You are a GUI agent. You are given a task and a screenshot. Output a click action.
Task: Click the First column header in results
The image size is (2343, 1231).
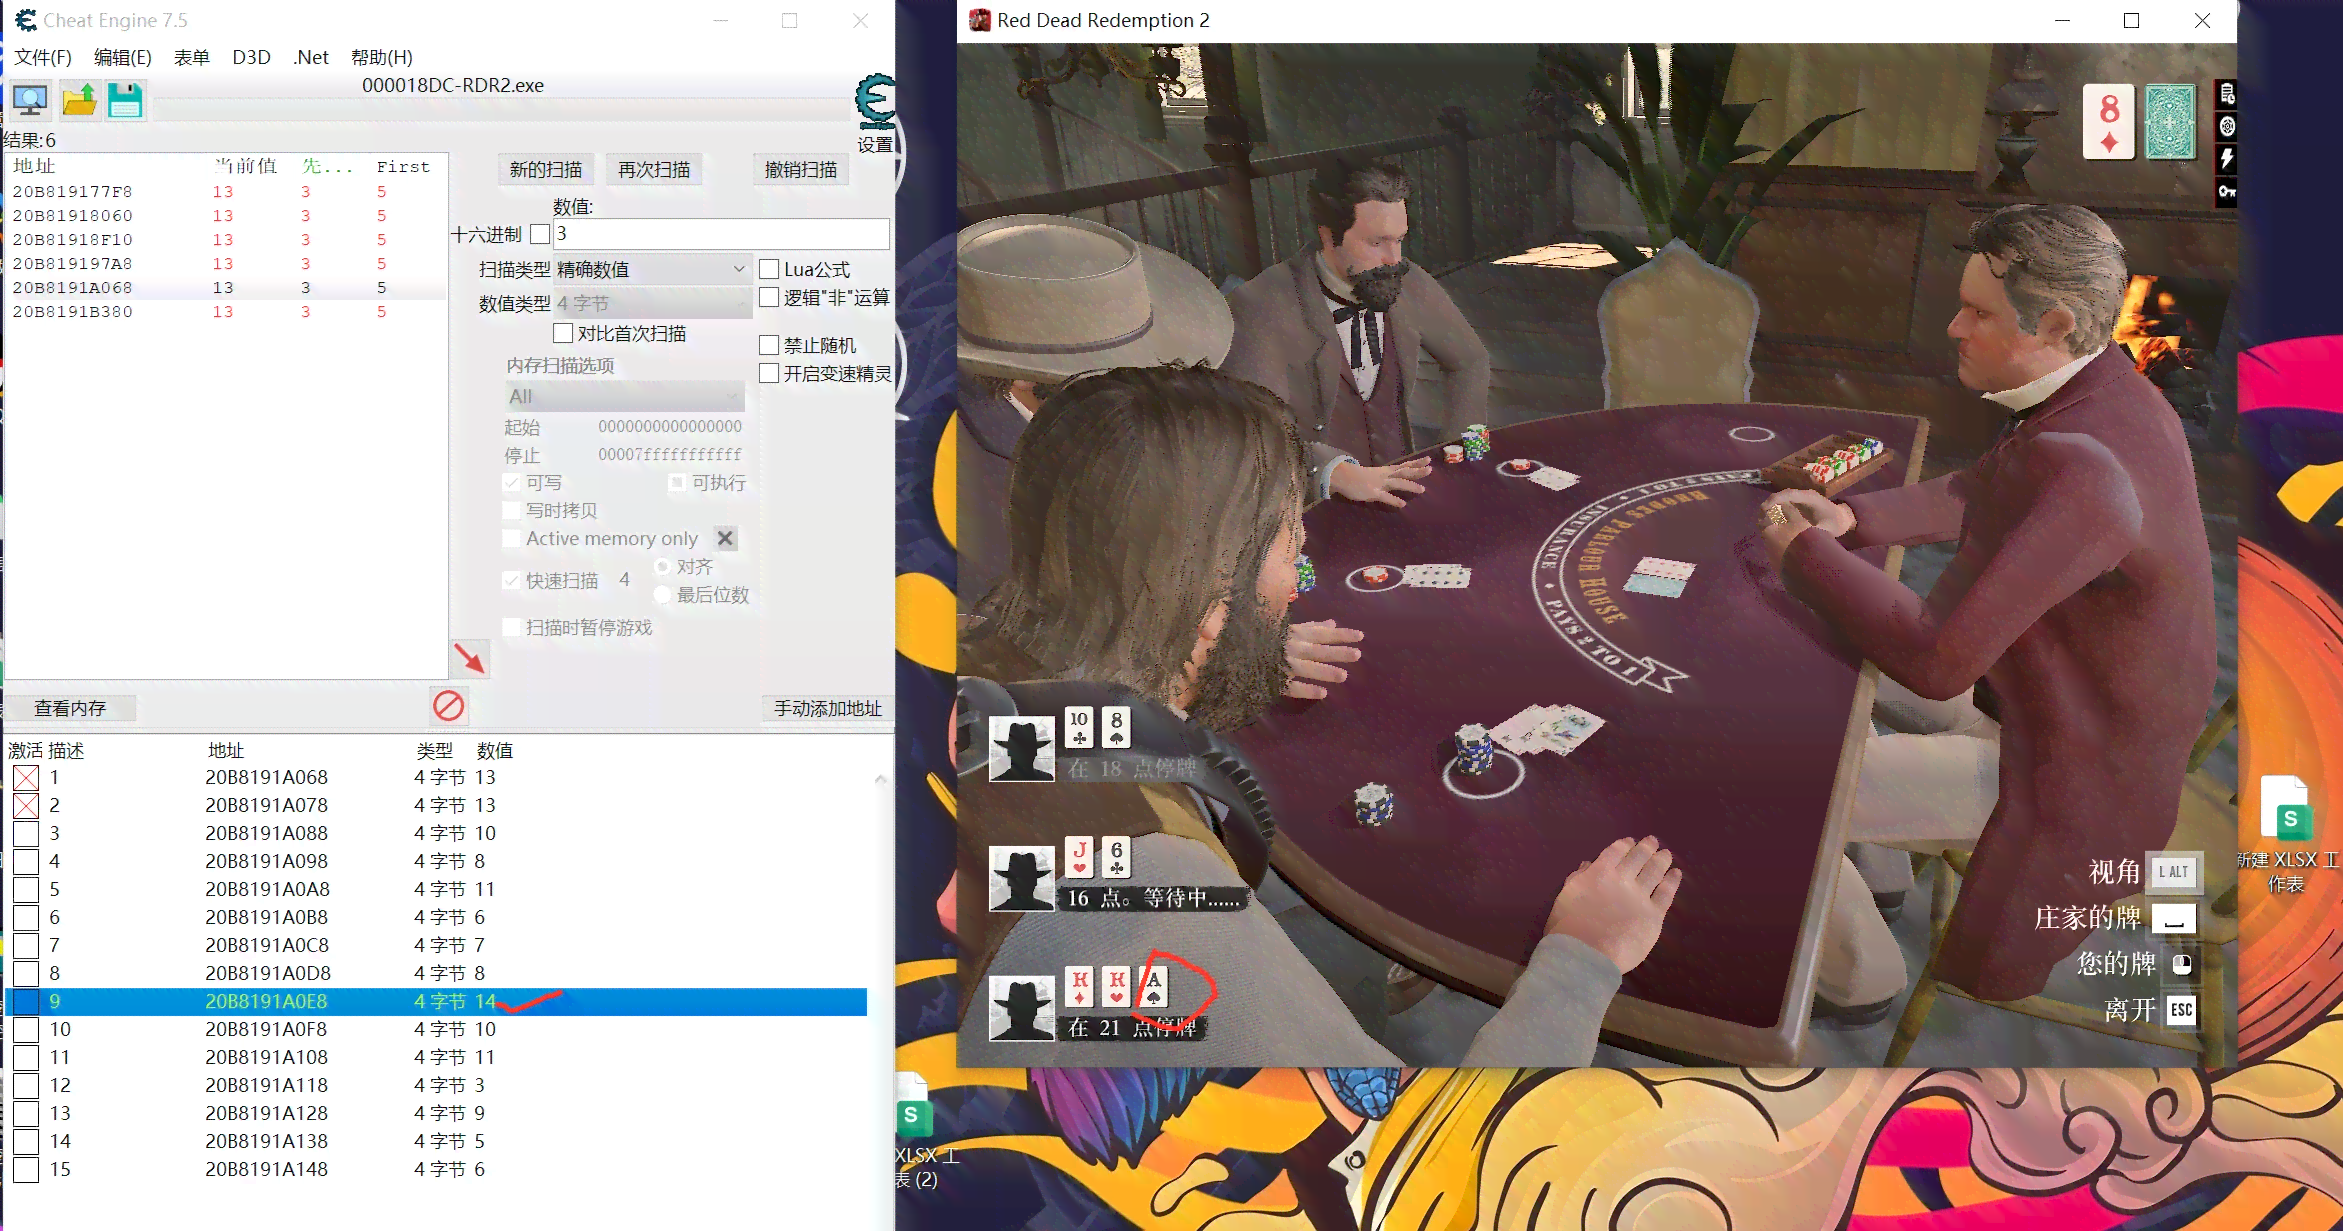click(403, 166)
